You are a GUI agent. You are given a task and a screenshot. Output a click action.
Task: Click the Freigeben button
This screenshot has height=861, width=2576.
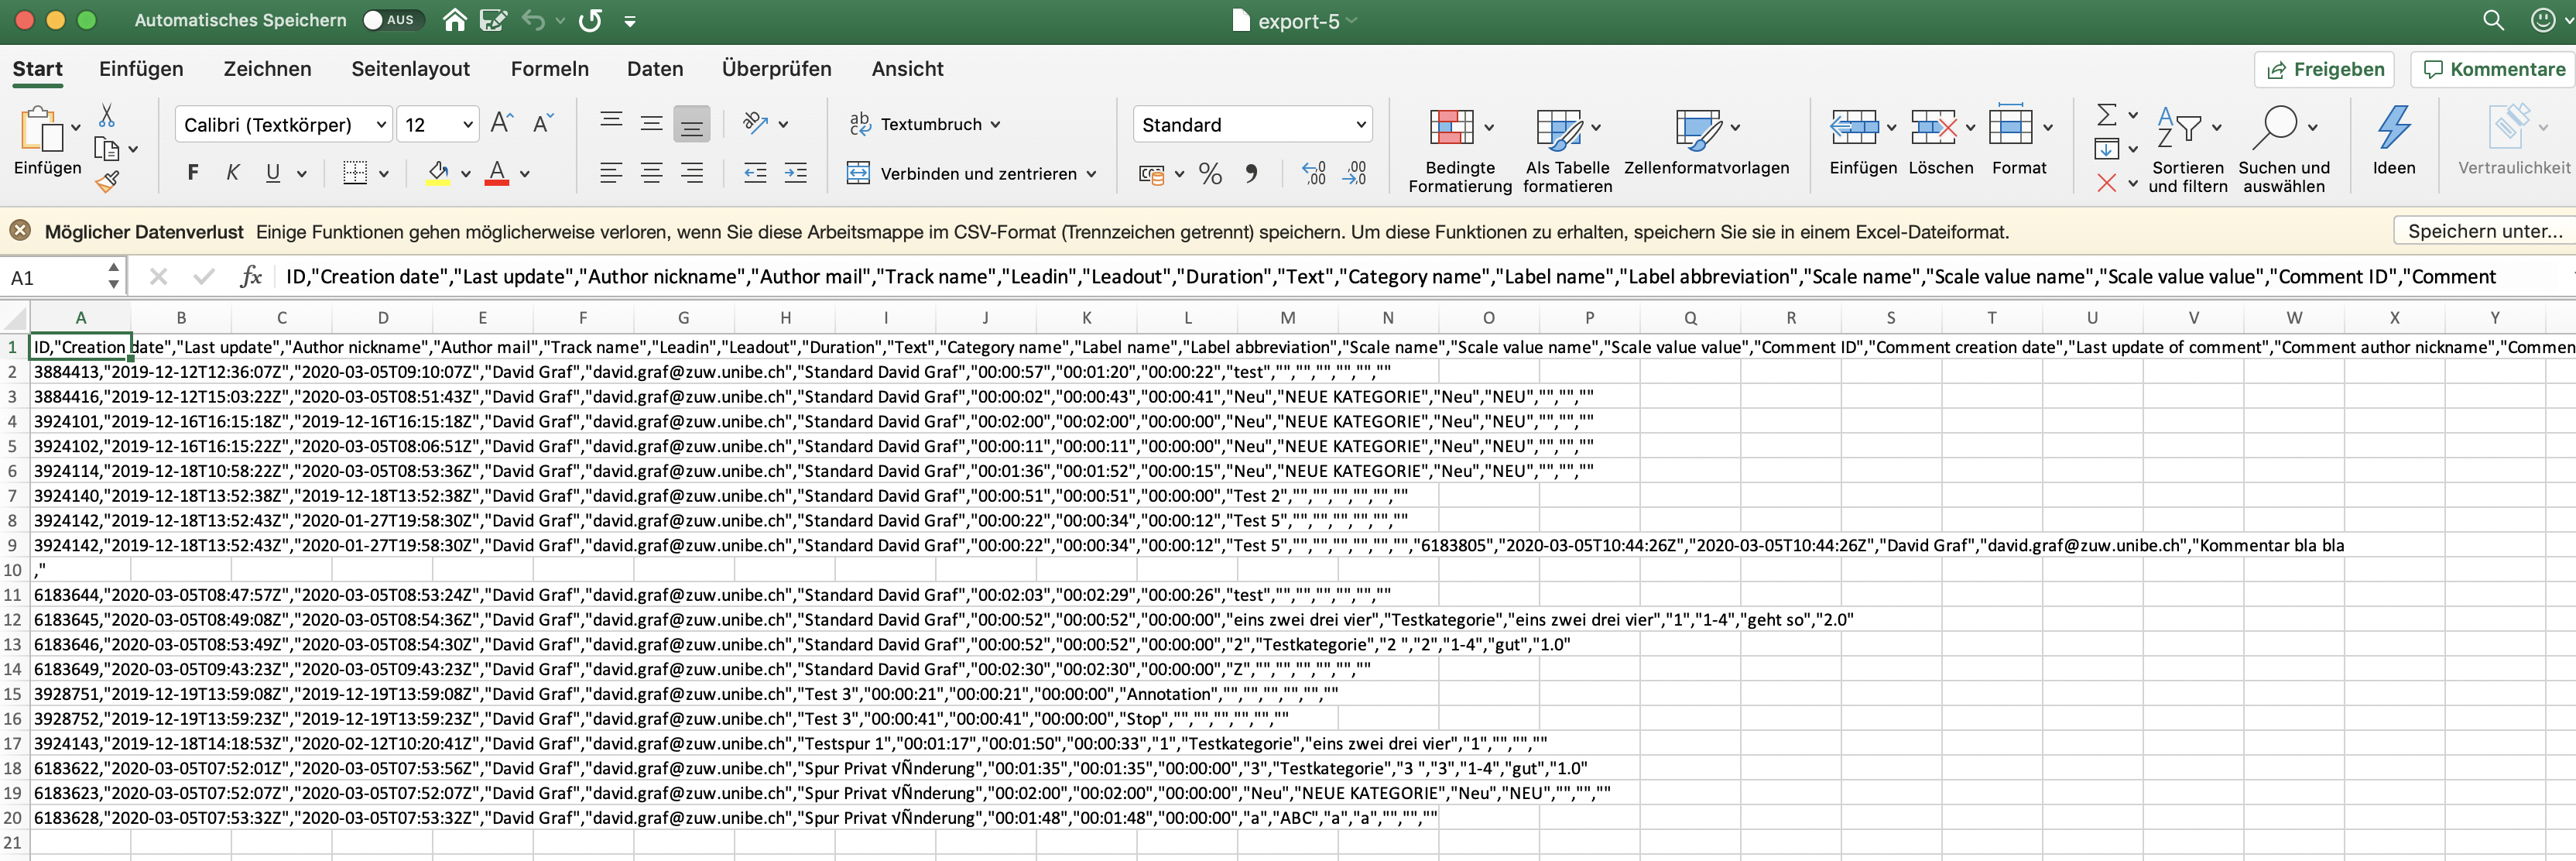click(2324, 69)
